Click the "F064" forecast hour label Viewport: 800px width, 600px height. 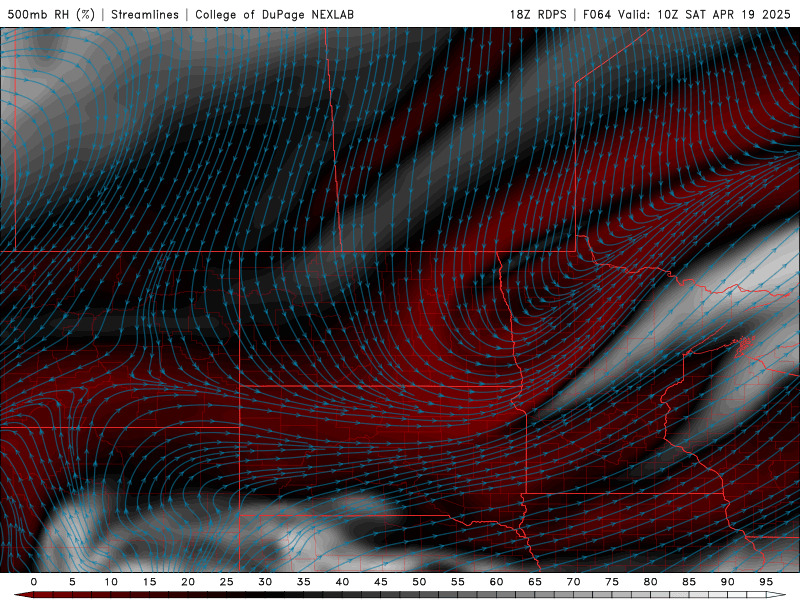tap(597, 15)
